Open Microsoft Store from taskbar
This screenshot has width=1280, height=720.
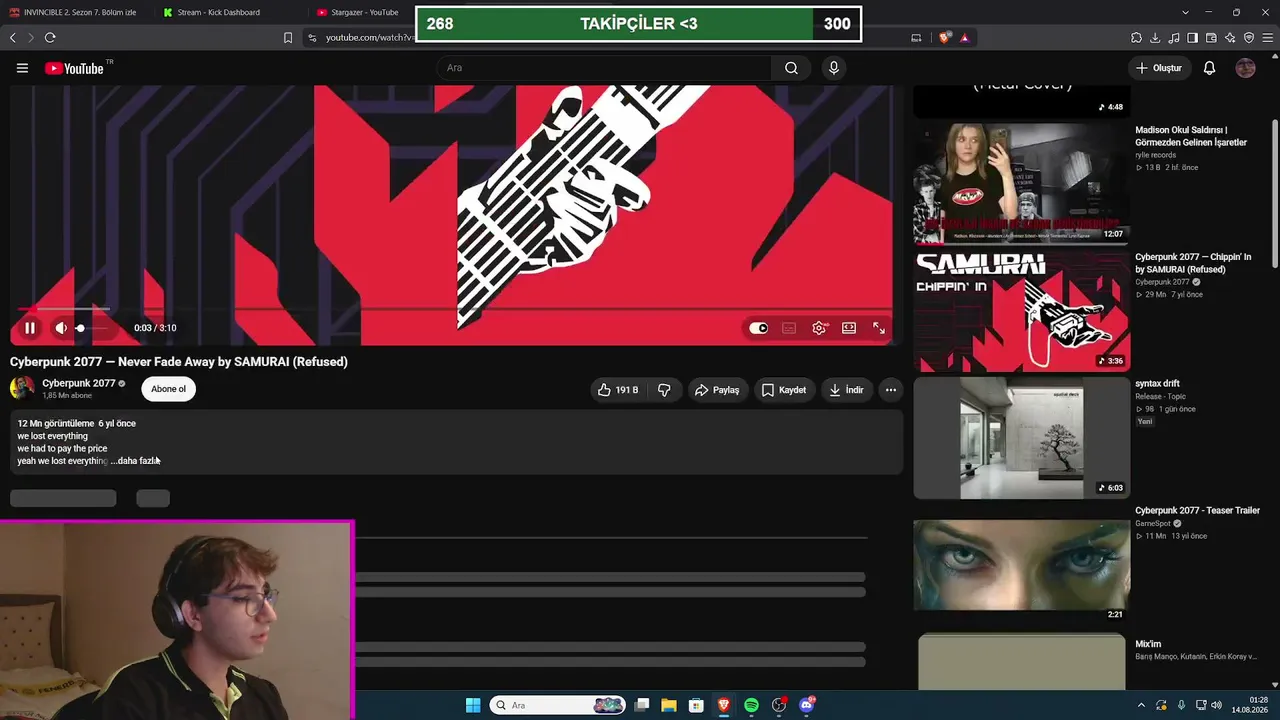[696, 705]
